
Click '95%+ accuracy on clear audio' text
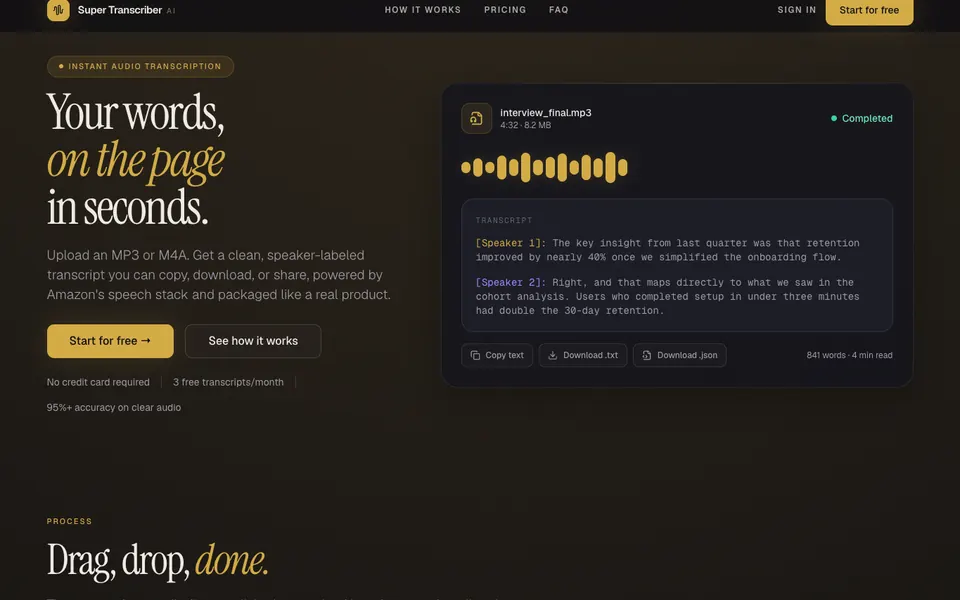[x=114, y=408]
